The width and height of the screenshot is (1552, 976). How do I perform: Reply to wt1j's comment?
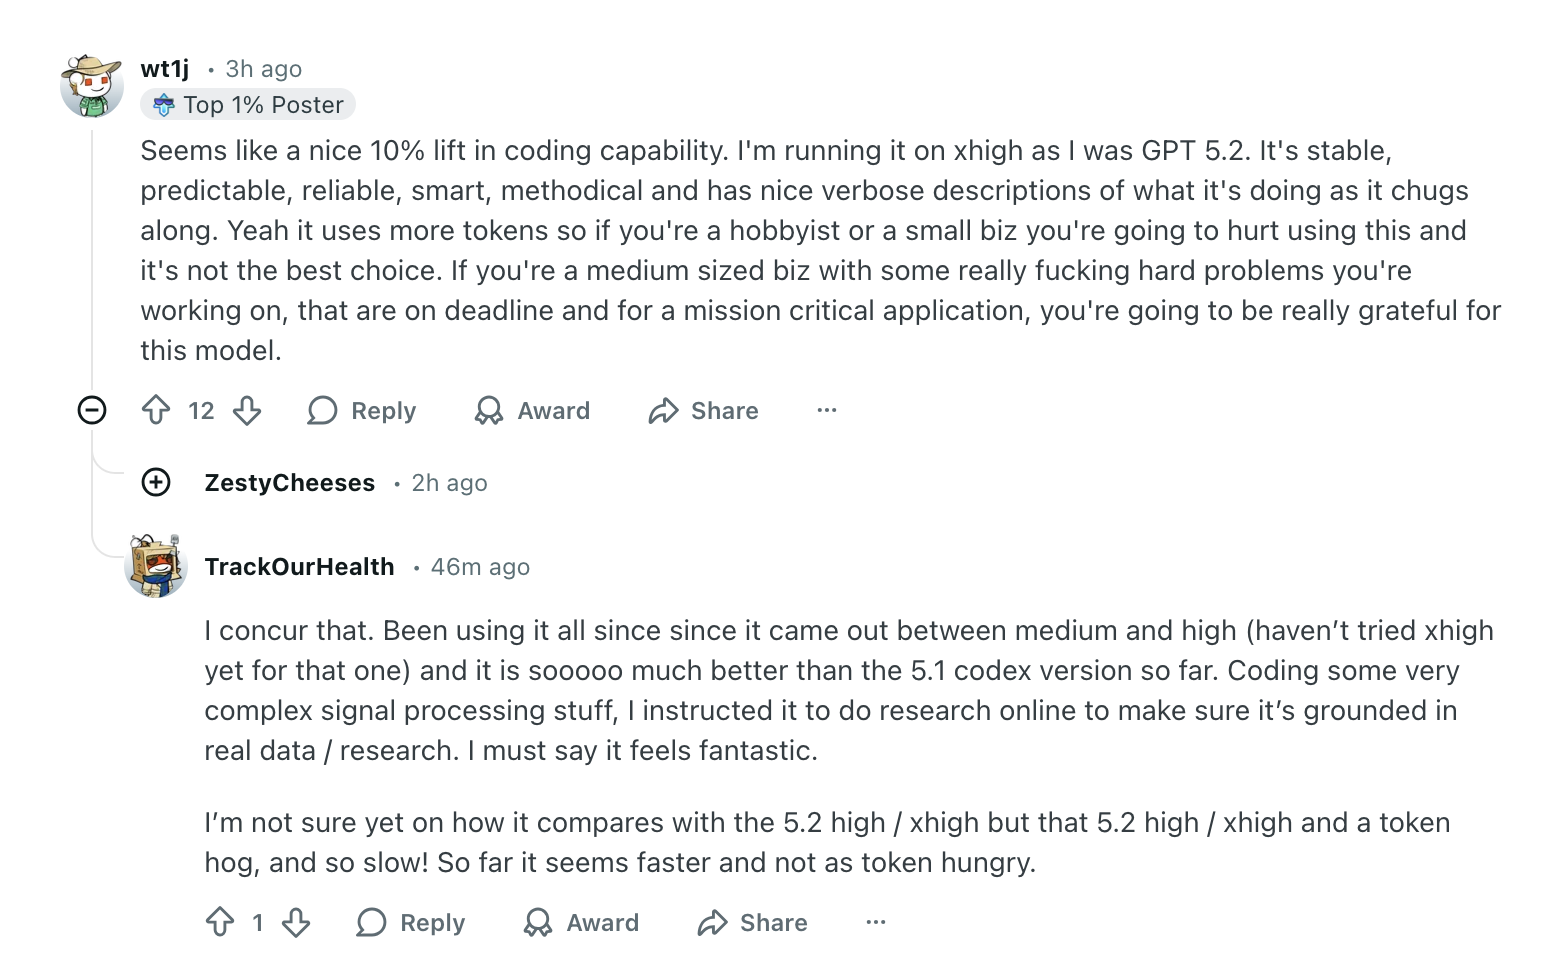(x=362, y=410)
